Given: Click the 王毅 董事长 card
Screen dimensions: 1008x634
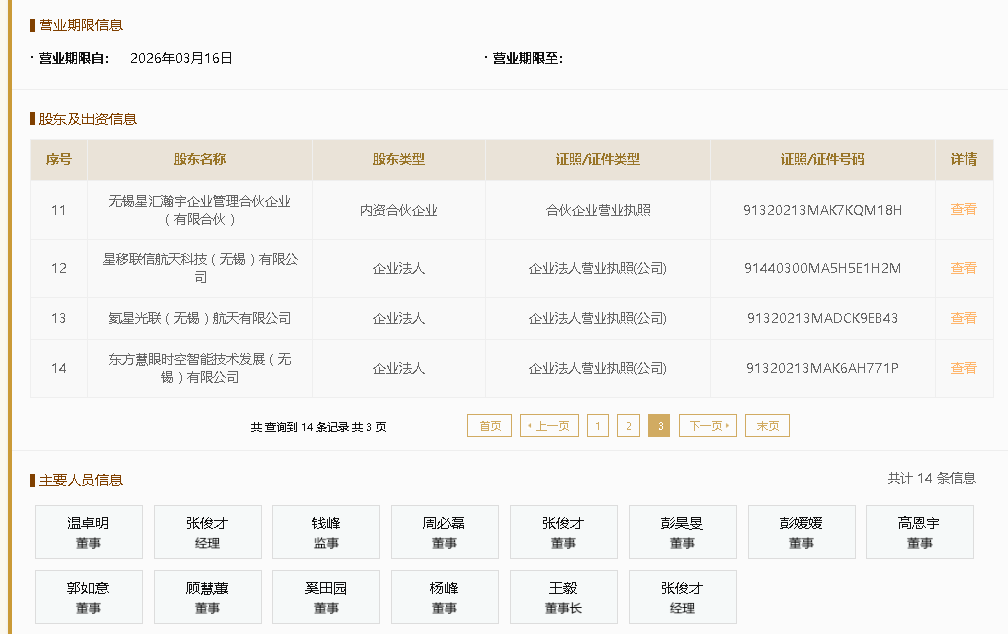Looking at the screenshot, I should [x=563, y=597].
